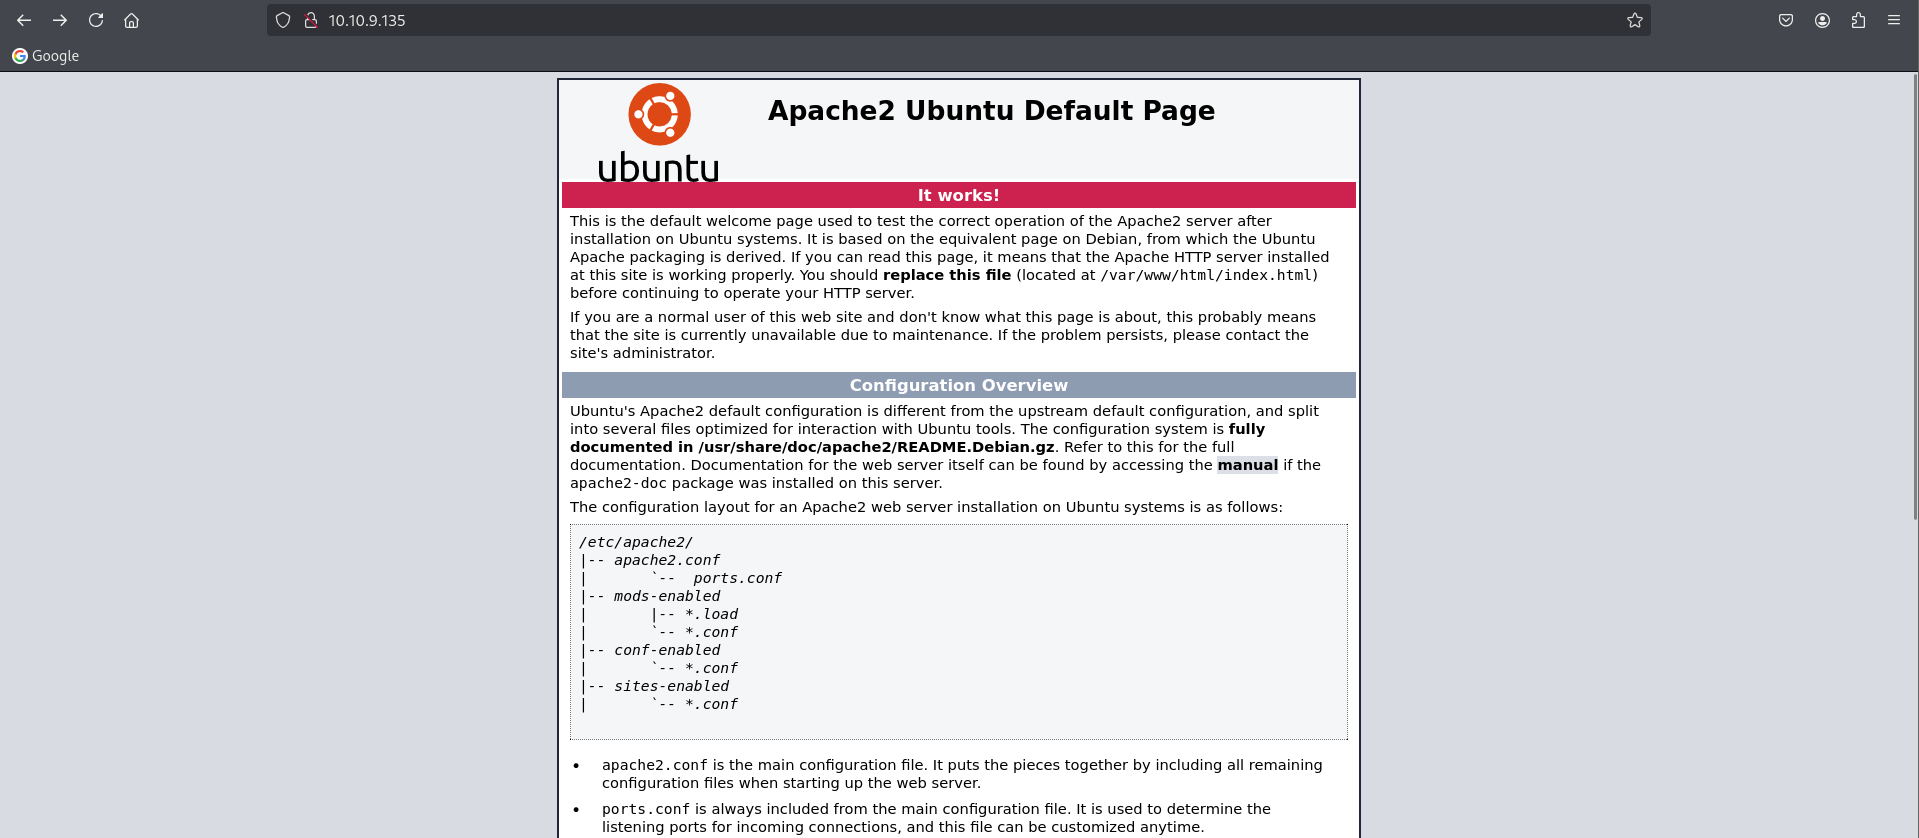
Task: Open the hamburger application menu
Action: click(x=1894, y=20)
